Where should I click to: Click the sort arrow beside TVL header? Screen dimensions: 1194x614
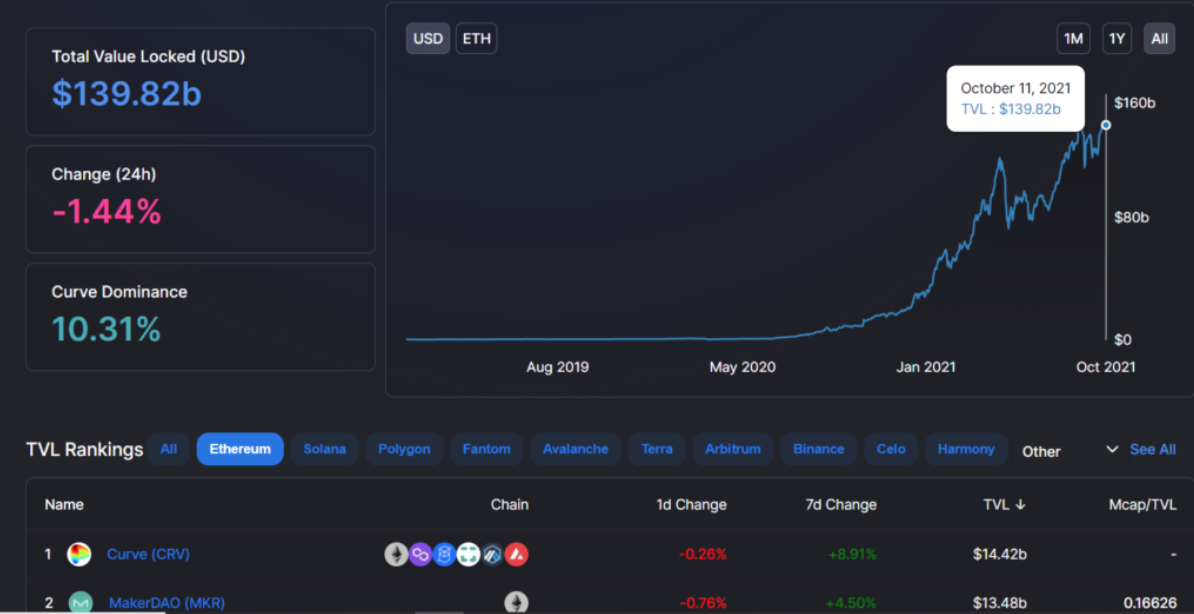pyautogui.click(x=1020, y=504)
